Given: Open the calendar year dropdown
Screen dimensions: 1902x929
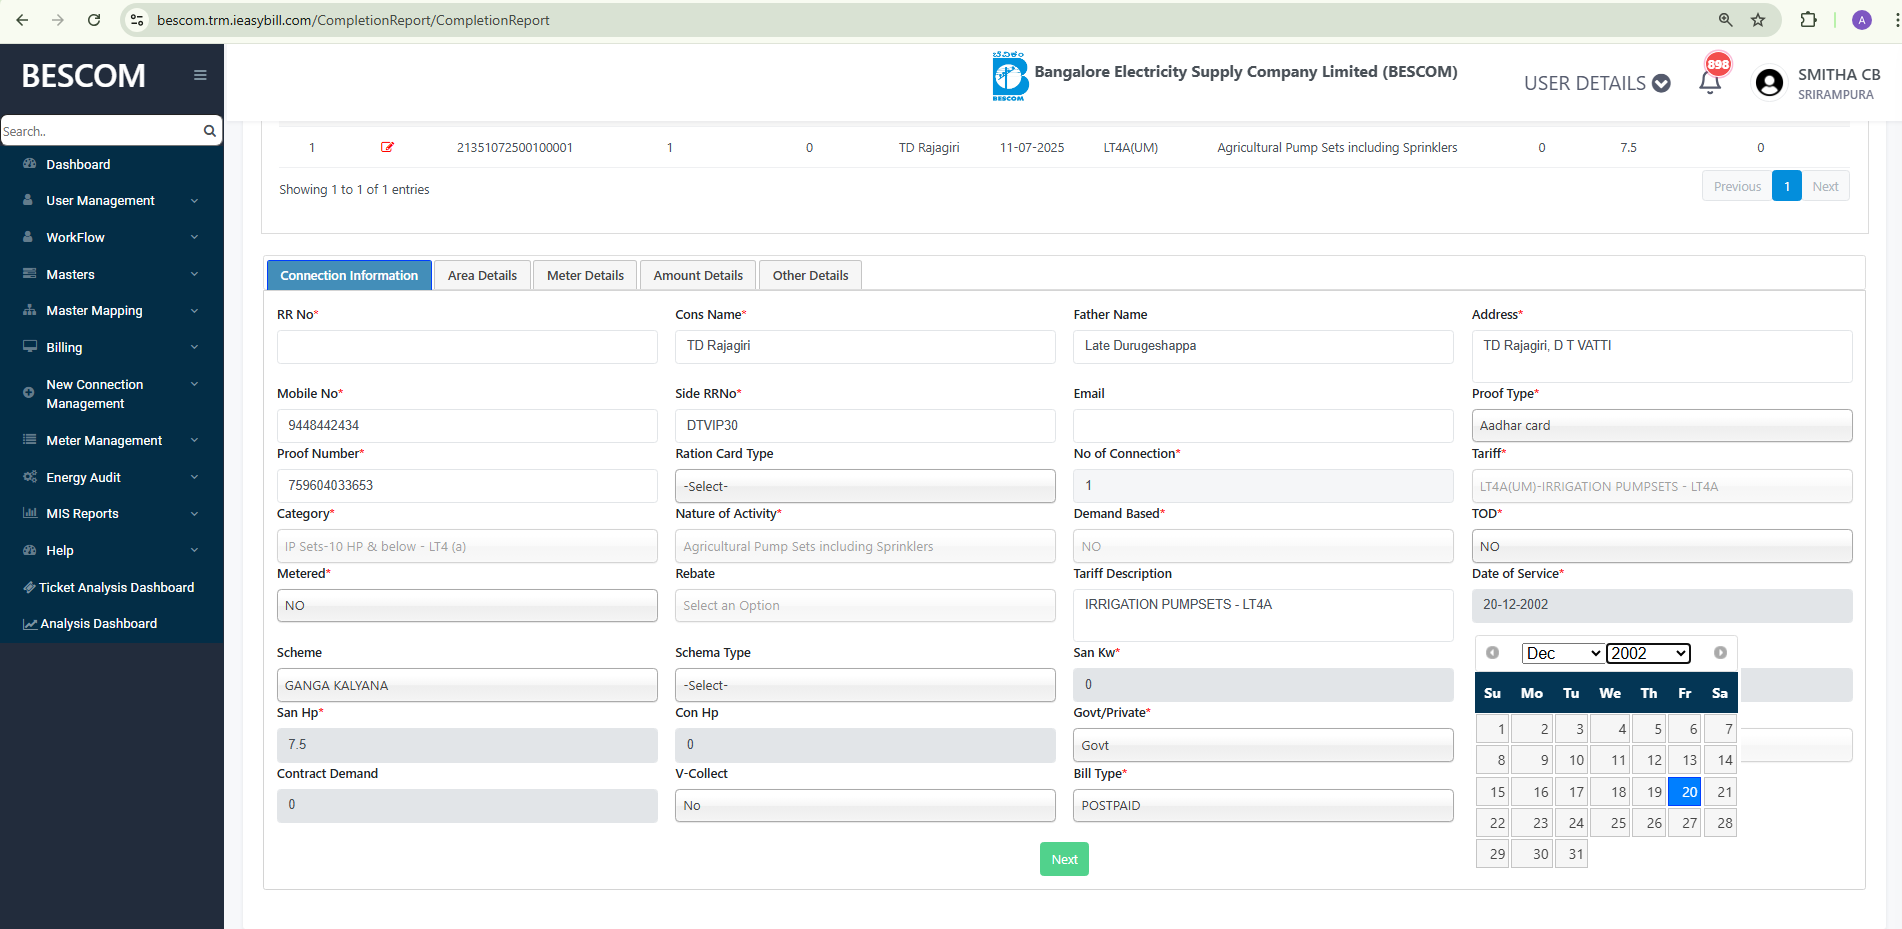Looking at the screenshot, I should click(1648, 653).
